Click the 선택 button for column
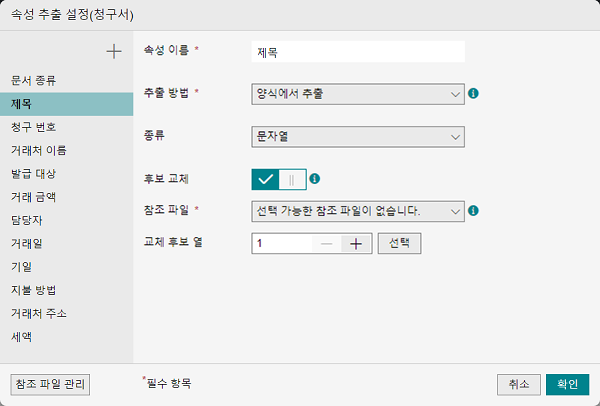The width and height of the screenshot is (600, 406). click(x=399, y=243)
